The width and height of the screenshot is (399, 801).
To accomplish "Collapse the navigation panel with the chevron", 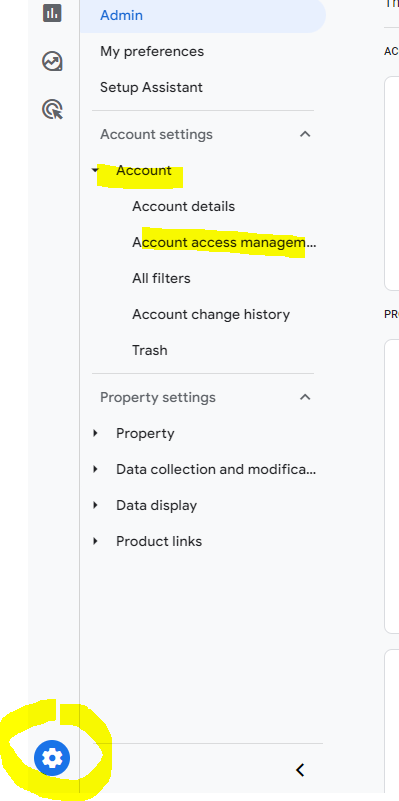I will pos(300,770).
